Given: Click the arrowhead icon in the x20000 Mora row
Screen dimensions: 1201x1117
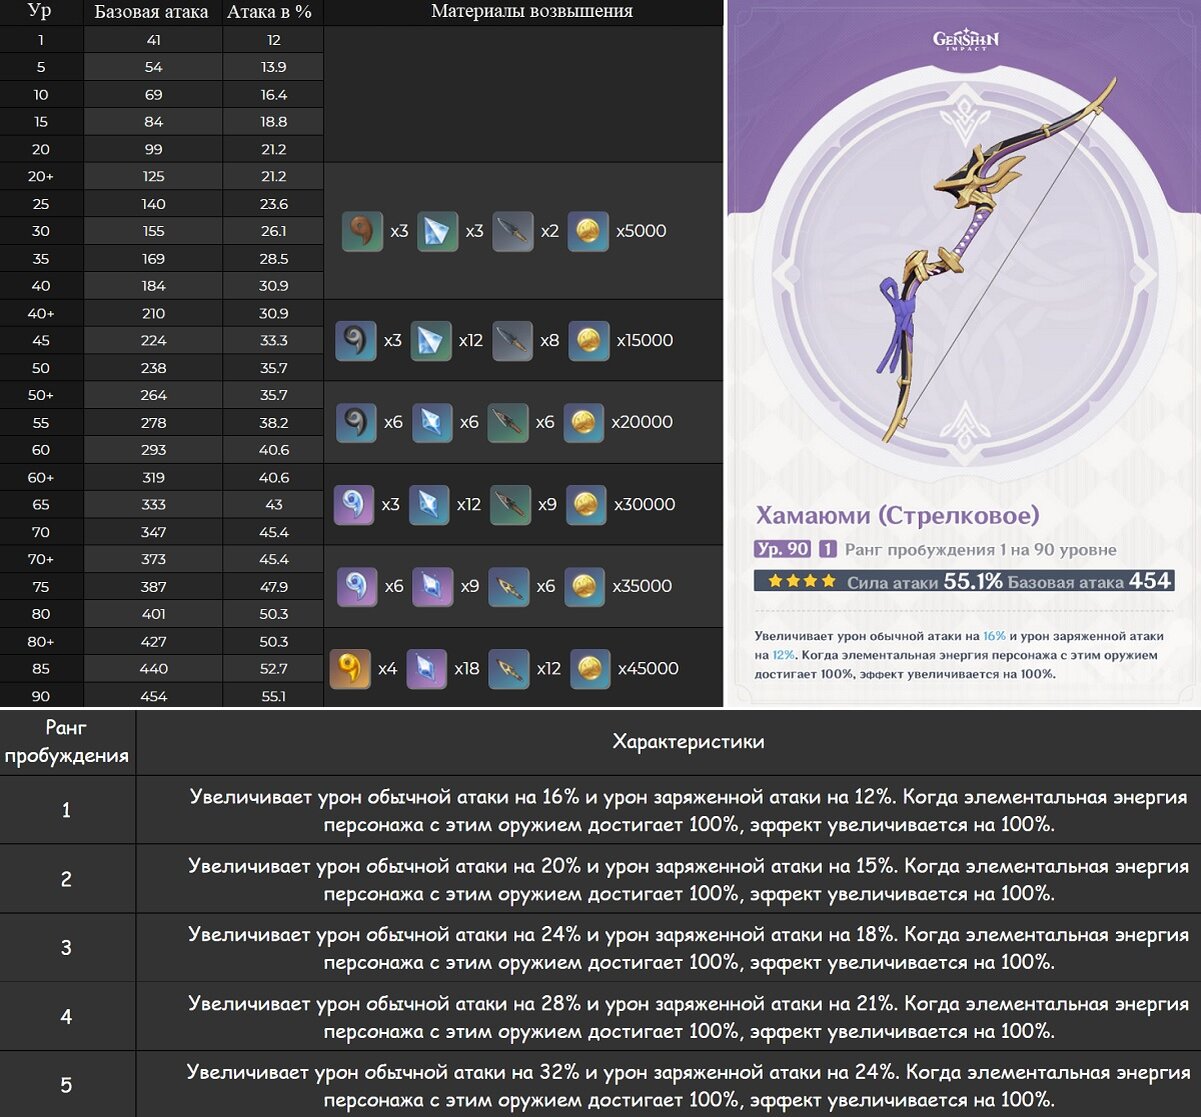Looking at the screenshot, I should click(508, 423).
